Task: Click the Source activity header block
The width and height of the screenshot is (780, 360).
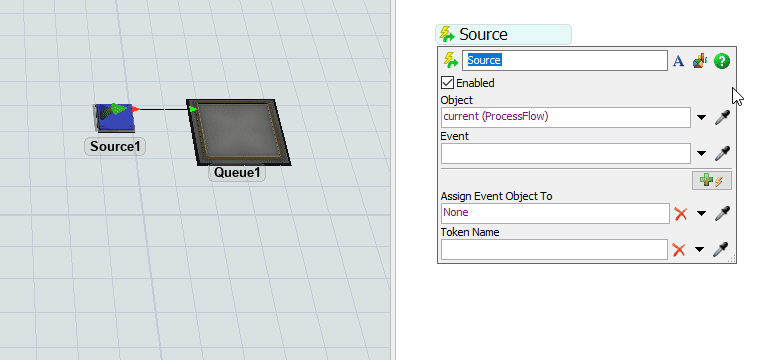Action: (503, 34)
